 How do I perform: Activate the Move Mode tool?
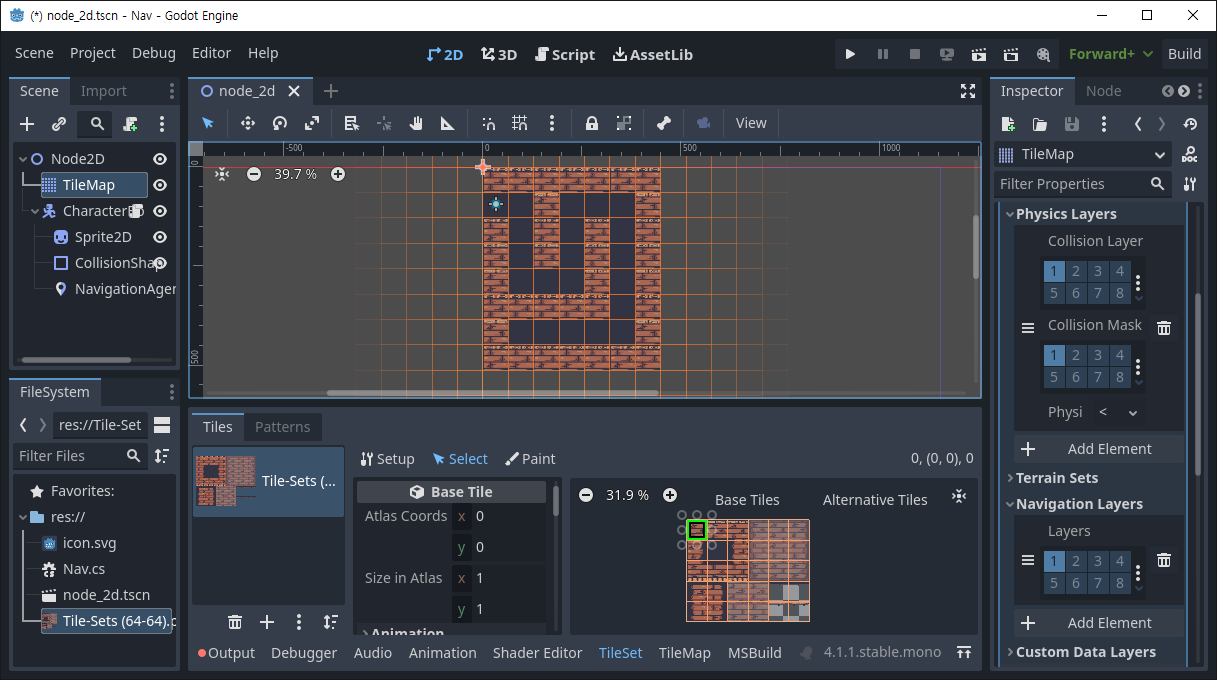pos(248,123)
